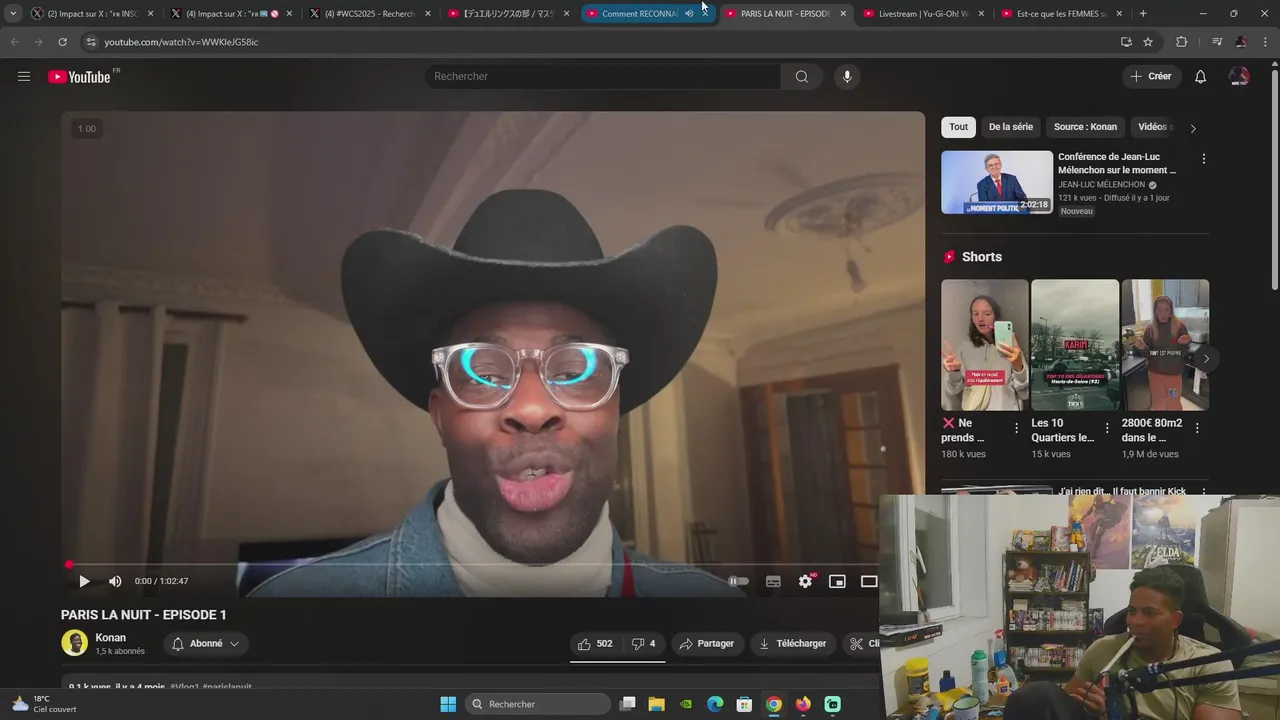Click the search magnifier button
The height and width of the screenshot is (720, 1280).
802,76
